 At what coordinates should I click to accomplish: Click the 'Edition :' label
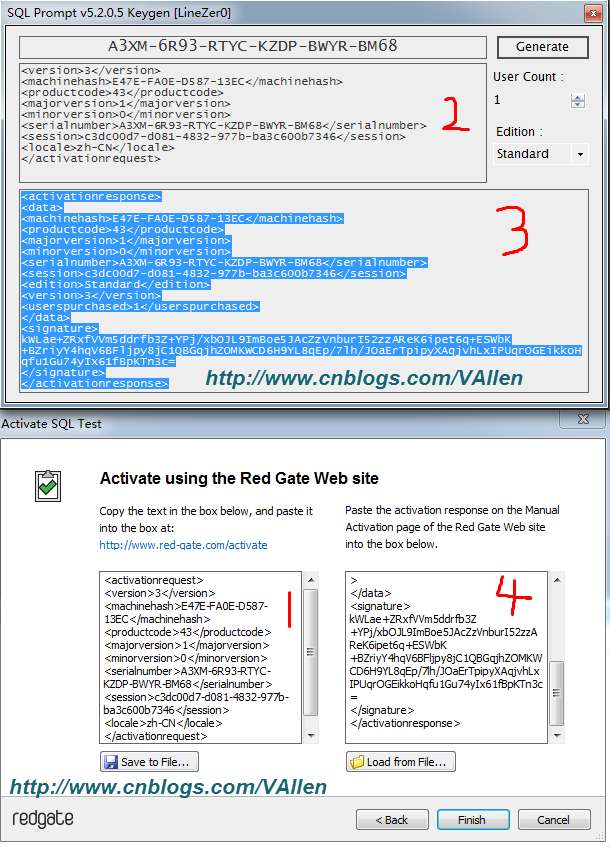coord(519,132)
